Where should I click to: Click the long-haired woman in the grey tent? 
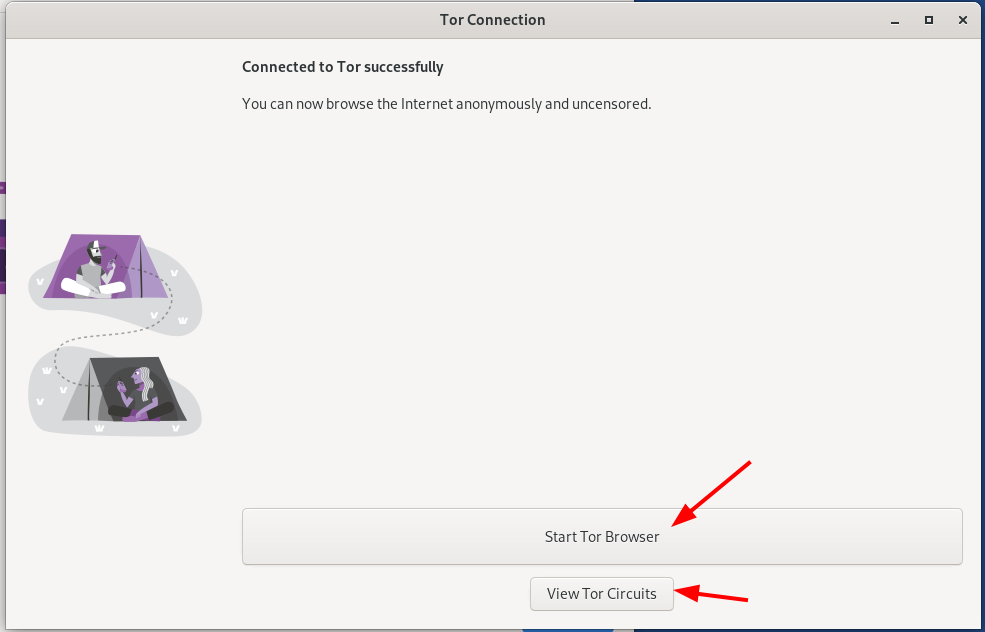(x=141, y=390)
